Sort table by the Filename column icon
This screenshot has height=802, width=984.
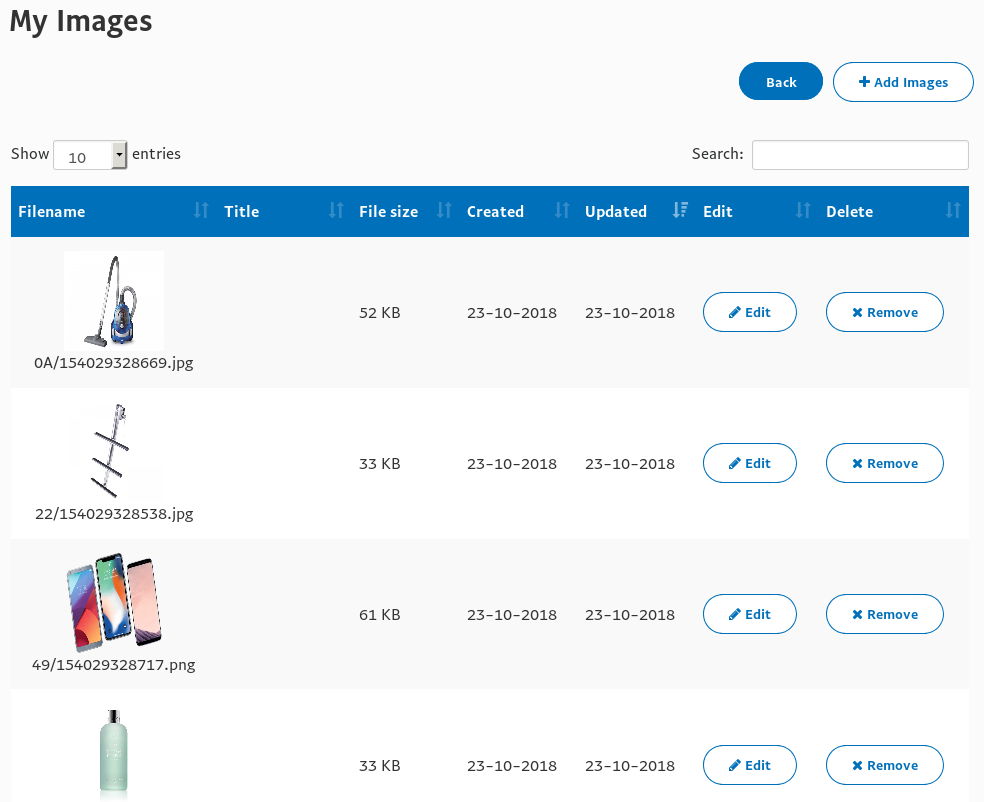click(x=201, y=210)
